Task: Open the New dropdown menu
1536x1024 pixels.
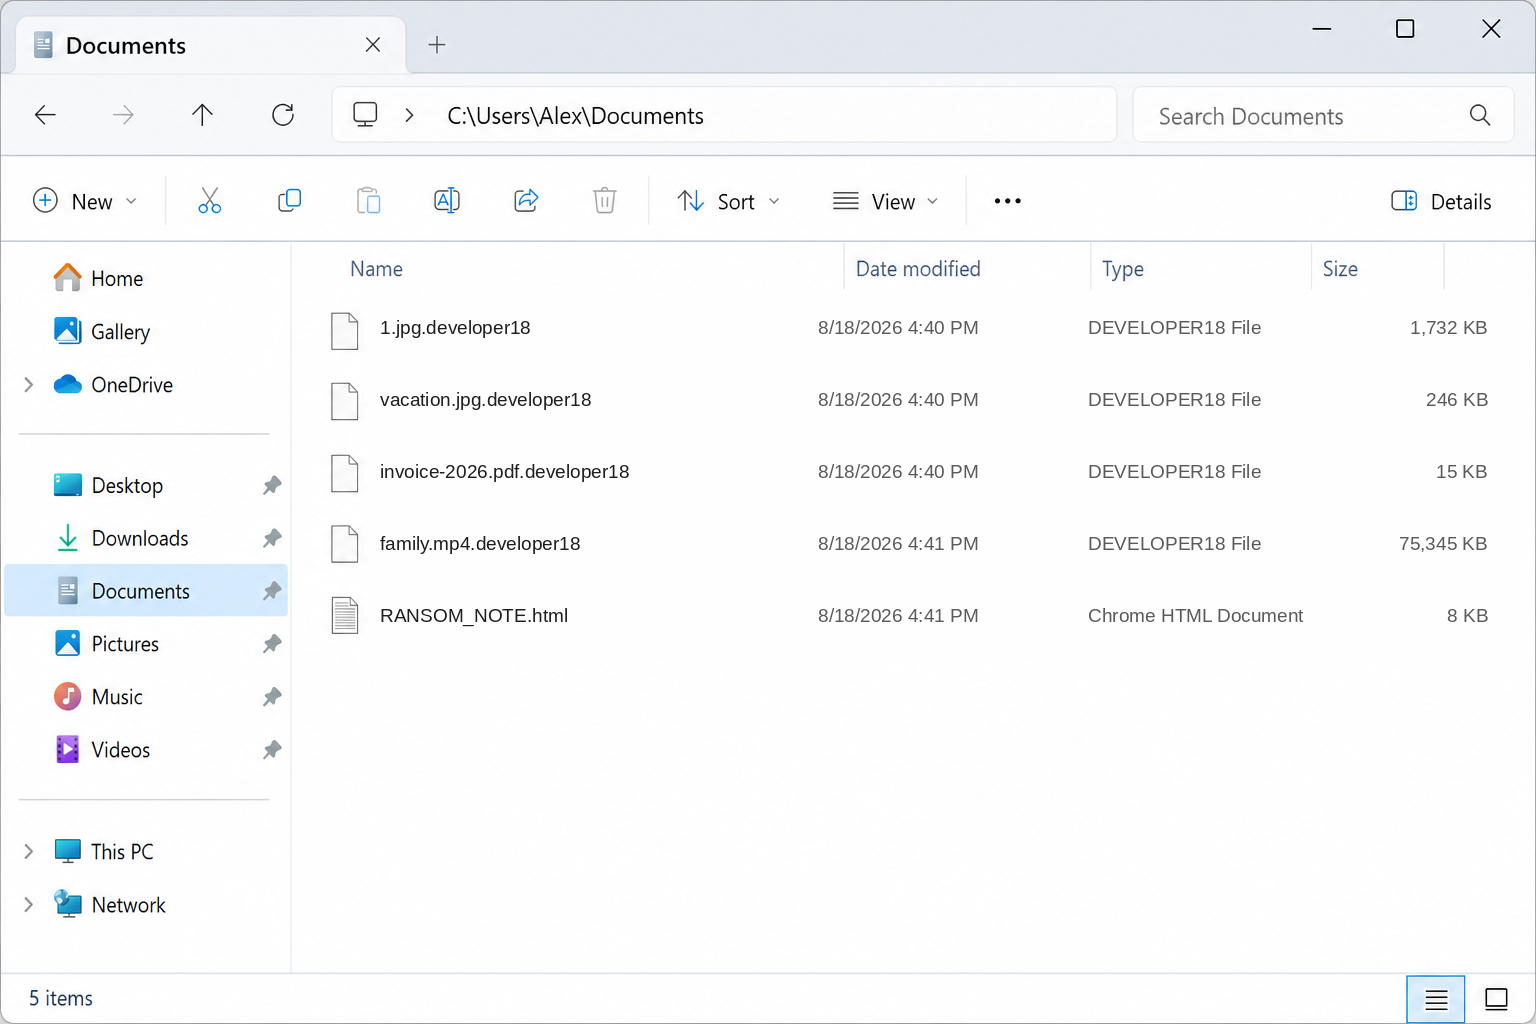Action: 85,201
